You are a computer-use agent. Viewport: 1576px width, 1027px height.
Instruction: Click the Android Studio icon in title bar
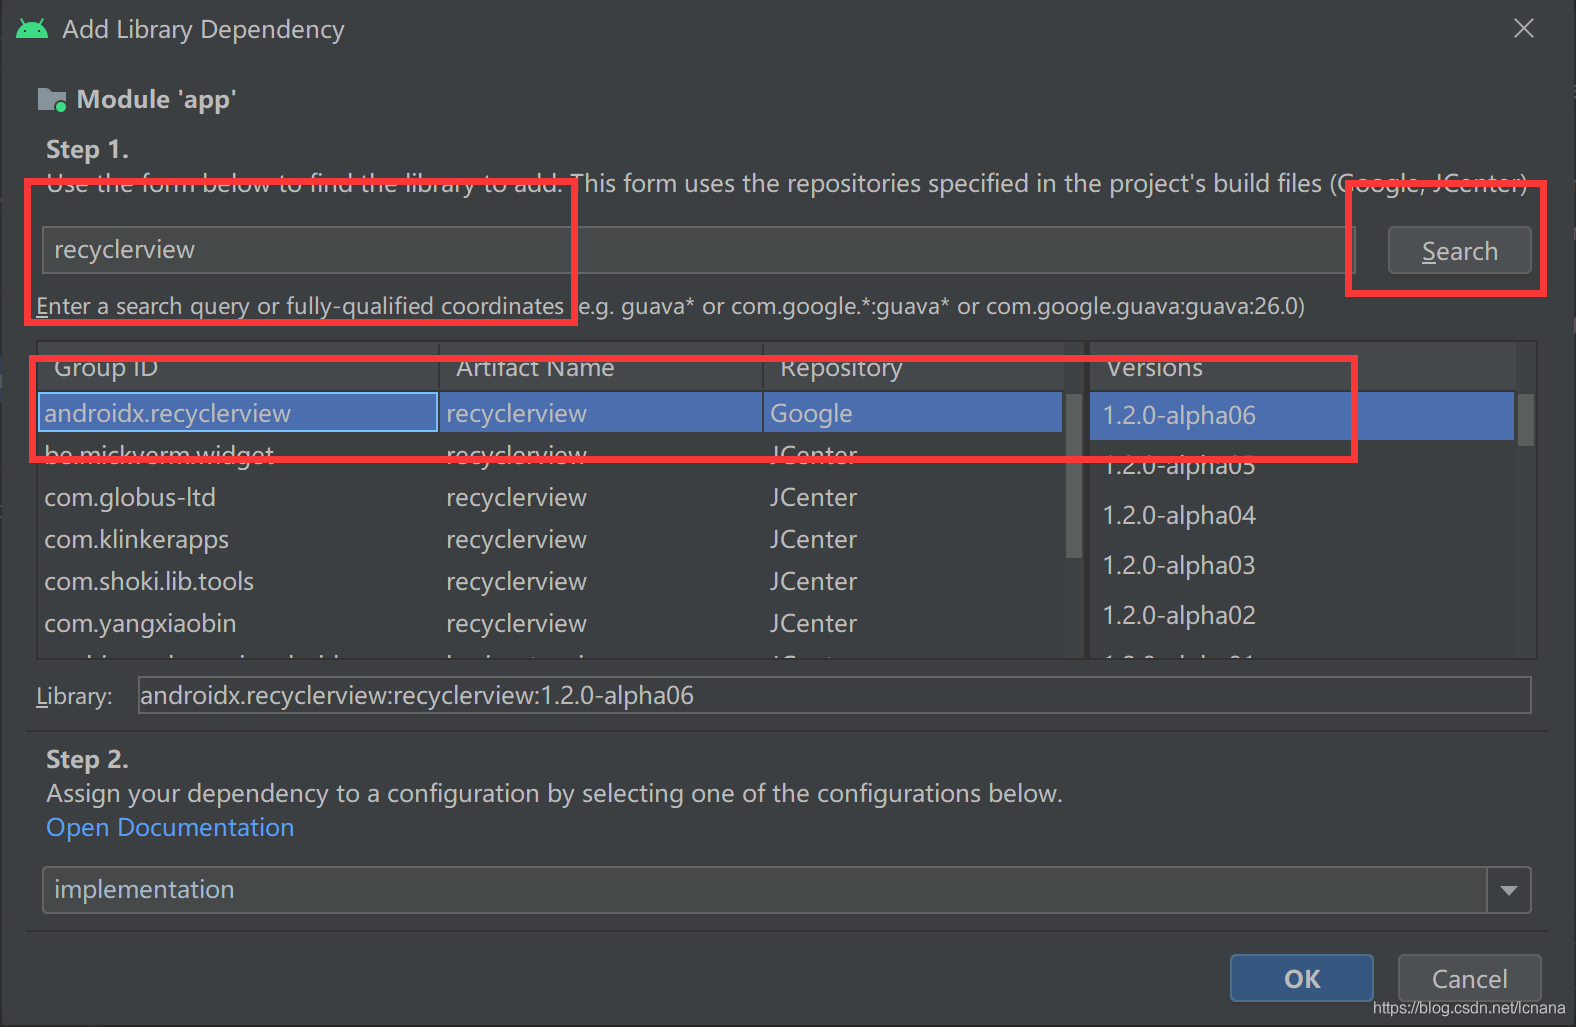point(32,29)
